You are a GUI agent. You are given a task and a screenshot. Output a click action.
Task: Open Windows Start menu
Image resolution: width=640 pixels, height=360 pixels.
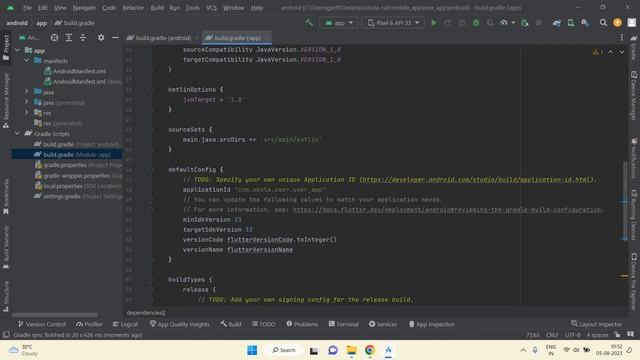click(x=252, y=350)
